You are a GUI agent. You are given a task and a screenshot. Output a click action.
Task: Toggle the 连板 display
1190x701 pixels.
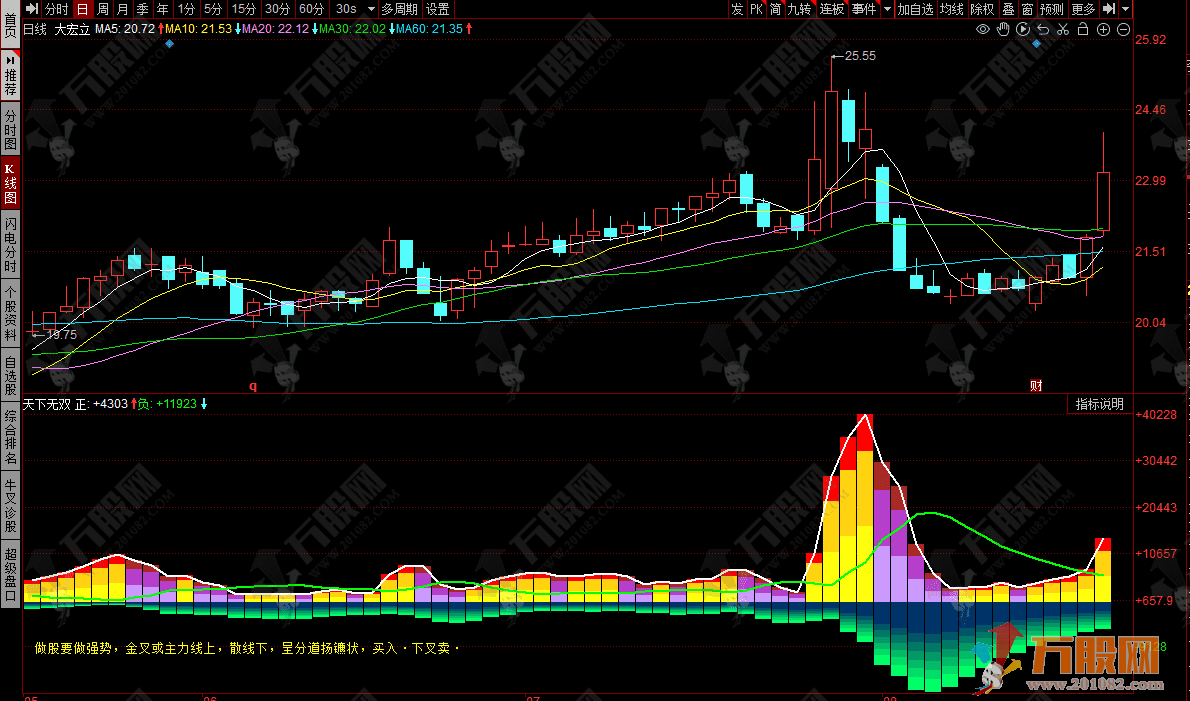click(832, 9)
